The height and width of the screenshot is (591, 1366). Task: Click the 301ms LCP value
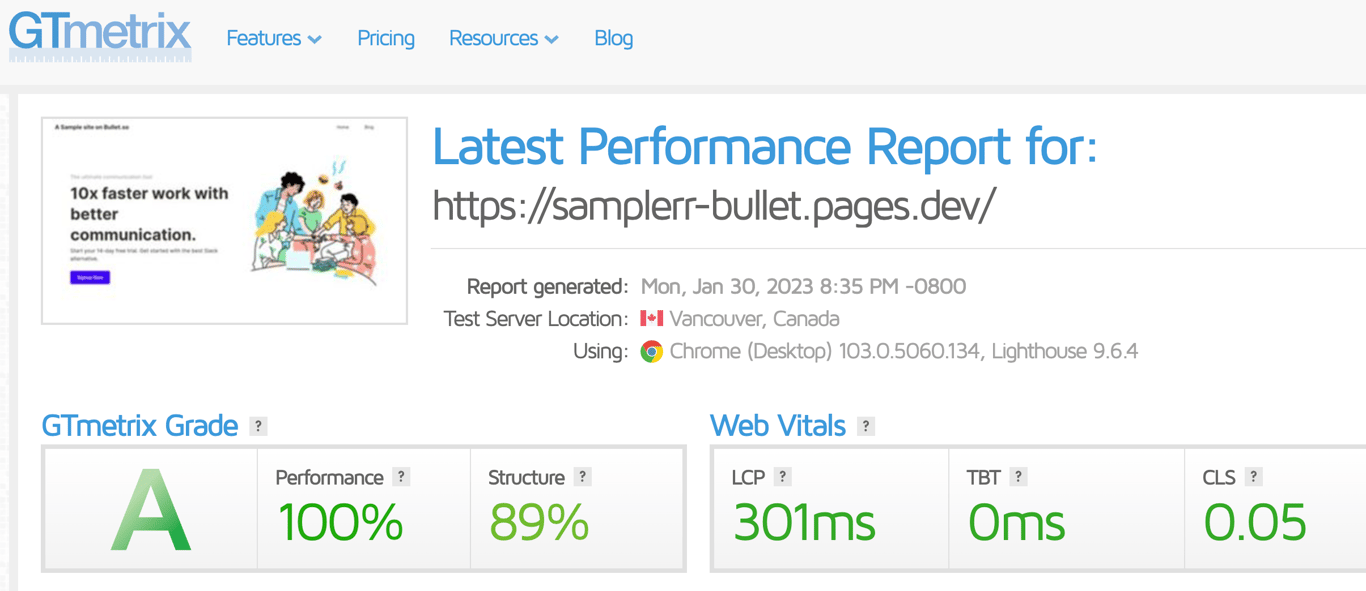(804, 522)
